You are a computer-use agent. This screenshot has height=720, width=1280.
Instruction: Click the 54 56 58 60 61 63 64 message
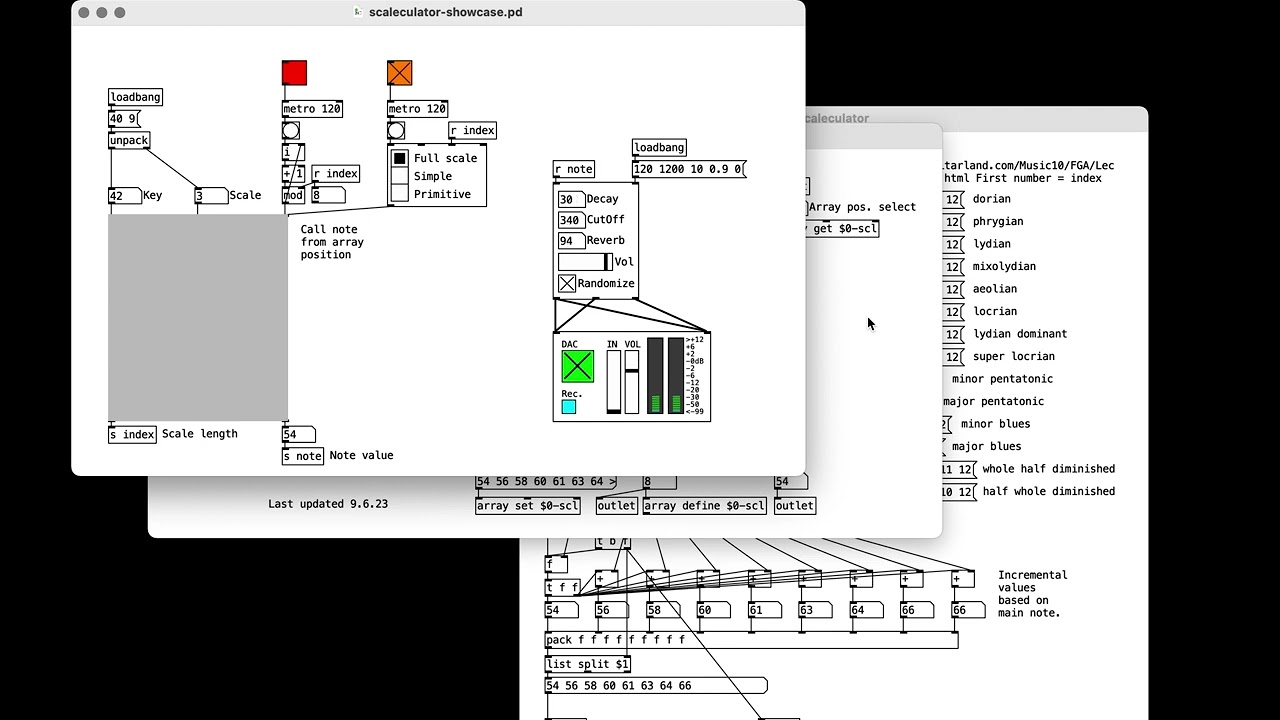pyautogui.click(x=546, y=482)
